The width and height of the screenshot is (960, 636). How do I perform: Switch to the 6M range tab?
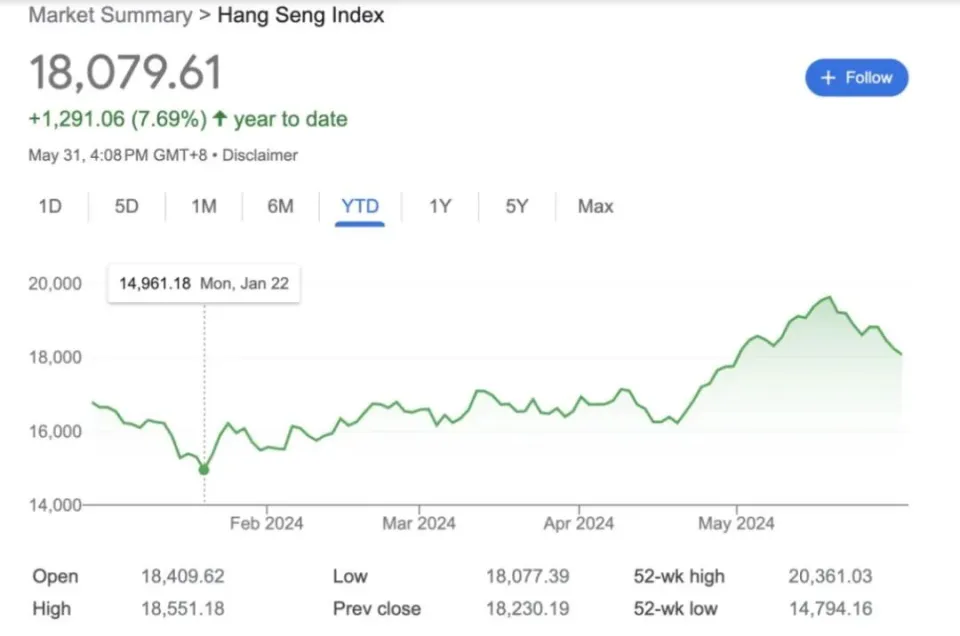[x=280, y=206]
